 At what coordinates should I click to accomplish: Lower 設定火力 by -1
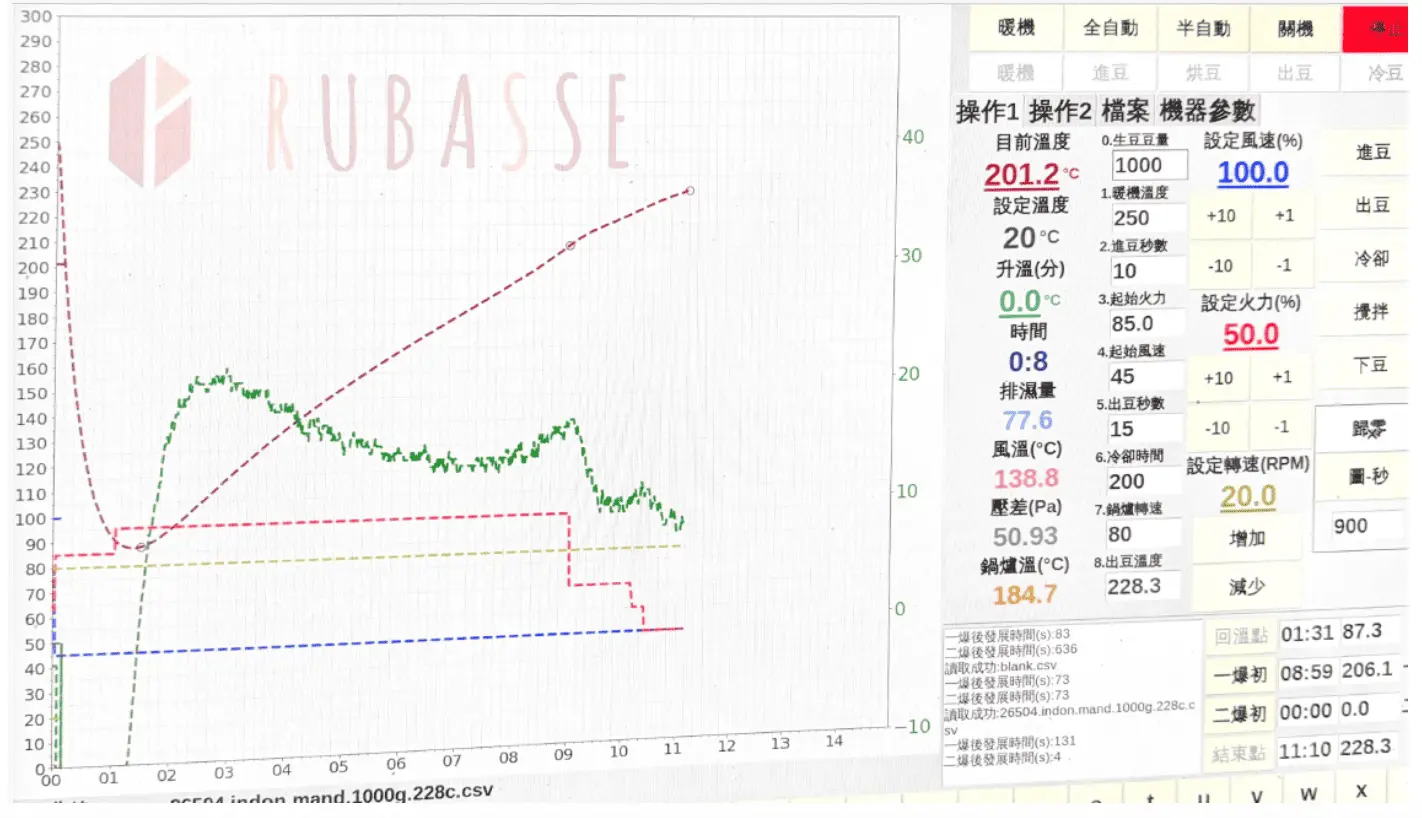click(x=1281, y=428)
